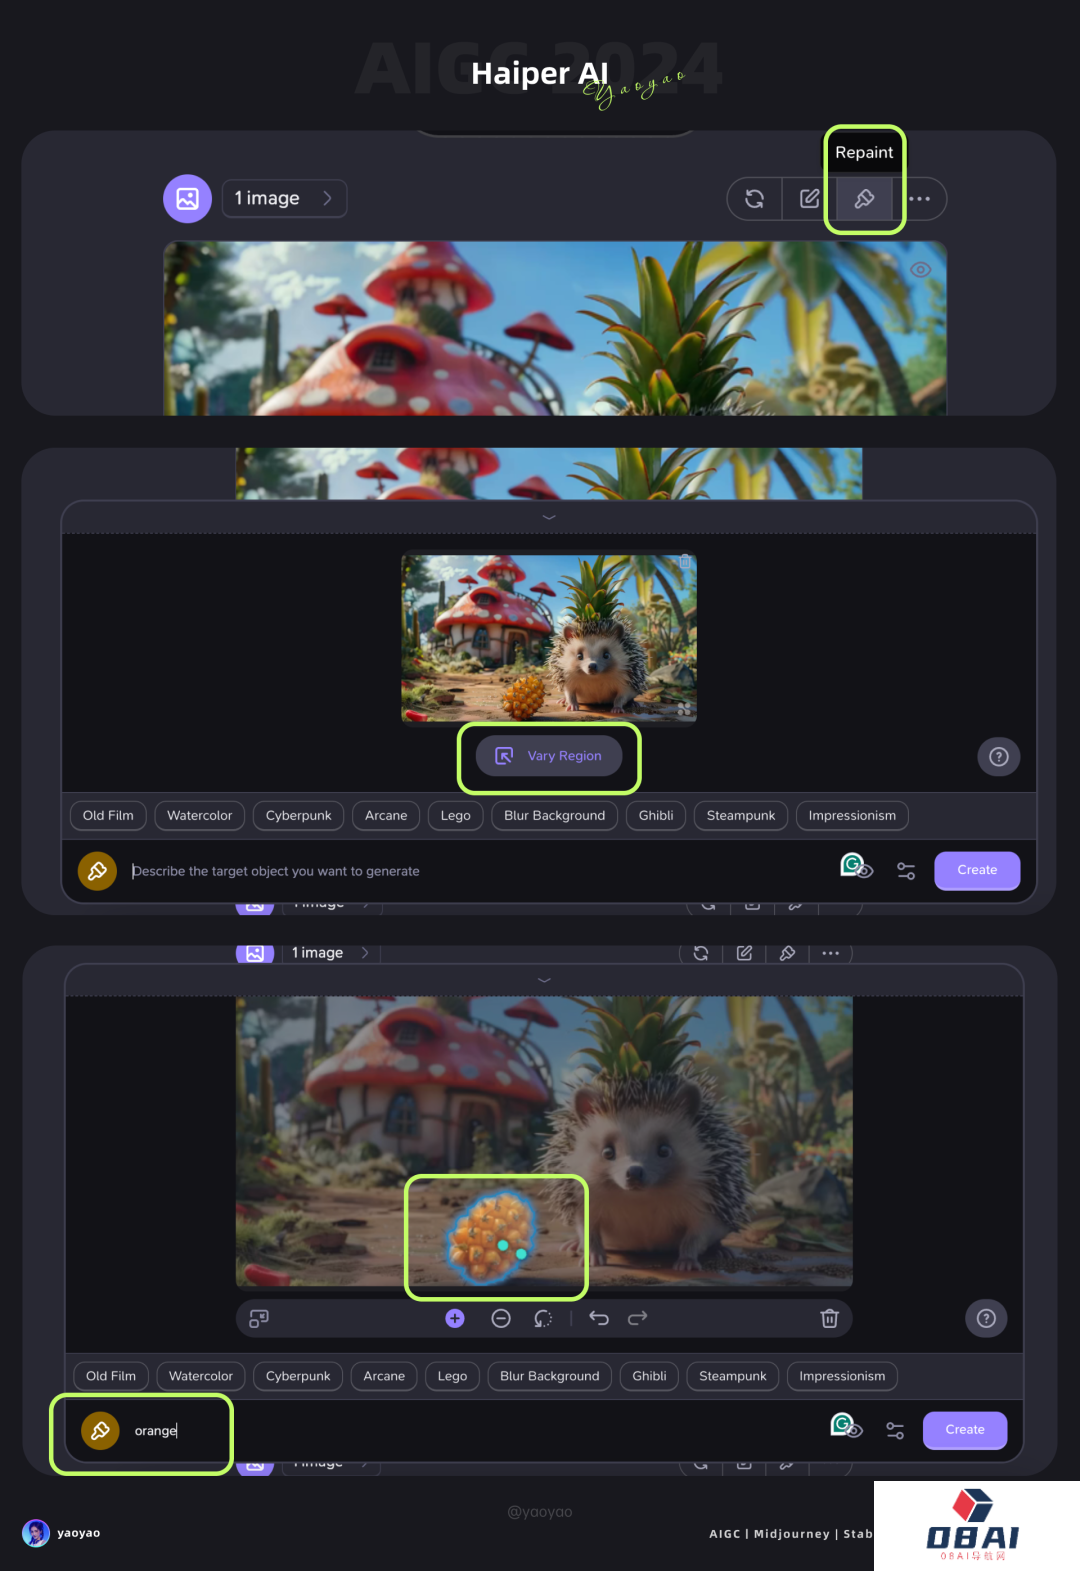1080x1571 pixels.
Task: Choose the Ghibli style in the orange-prompt panel
Action: (x=649, y=1376)
